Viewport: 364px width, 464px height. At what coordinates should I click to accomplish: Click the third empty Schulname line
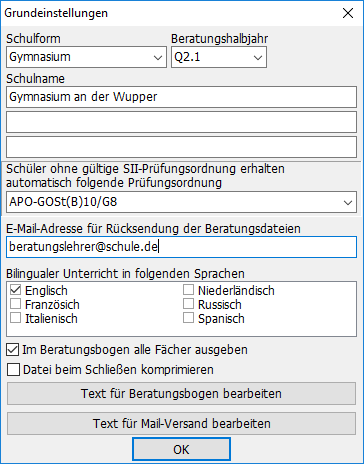pyautogui.click(x=181, y=147)
